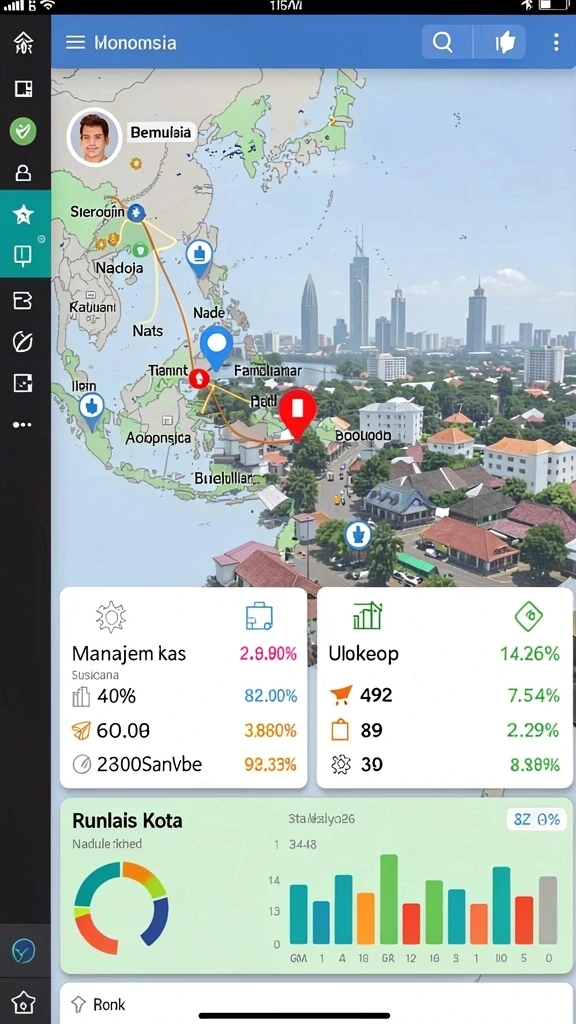Viewport: 576px width, 1024px height.
Task: Click the person profile sidebar icon
Action: click(23, 173)
